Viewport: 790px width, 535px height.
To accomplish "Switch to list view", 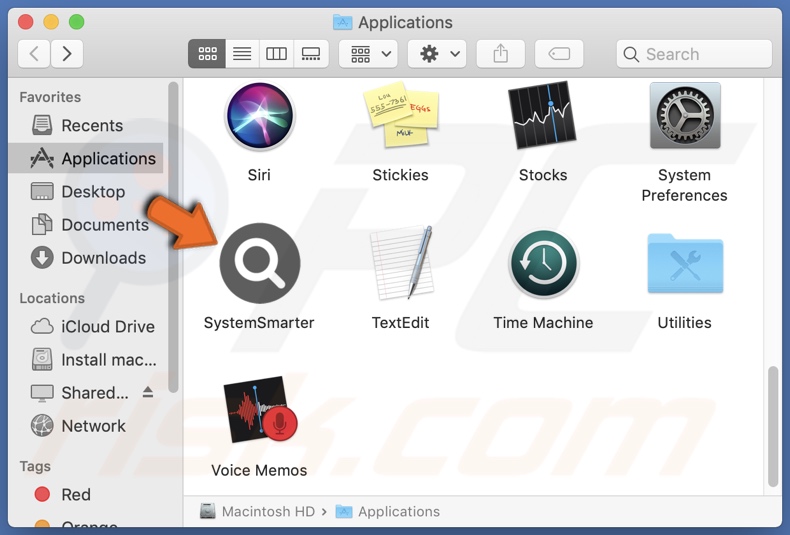I will 242,53.
